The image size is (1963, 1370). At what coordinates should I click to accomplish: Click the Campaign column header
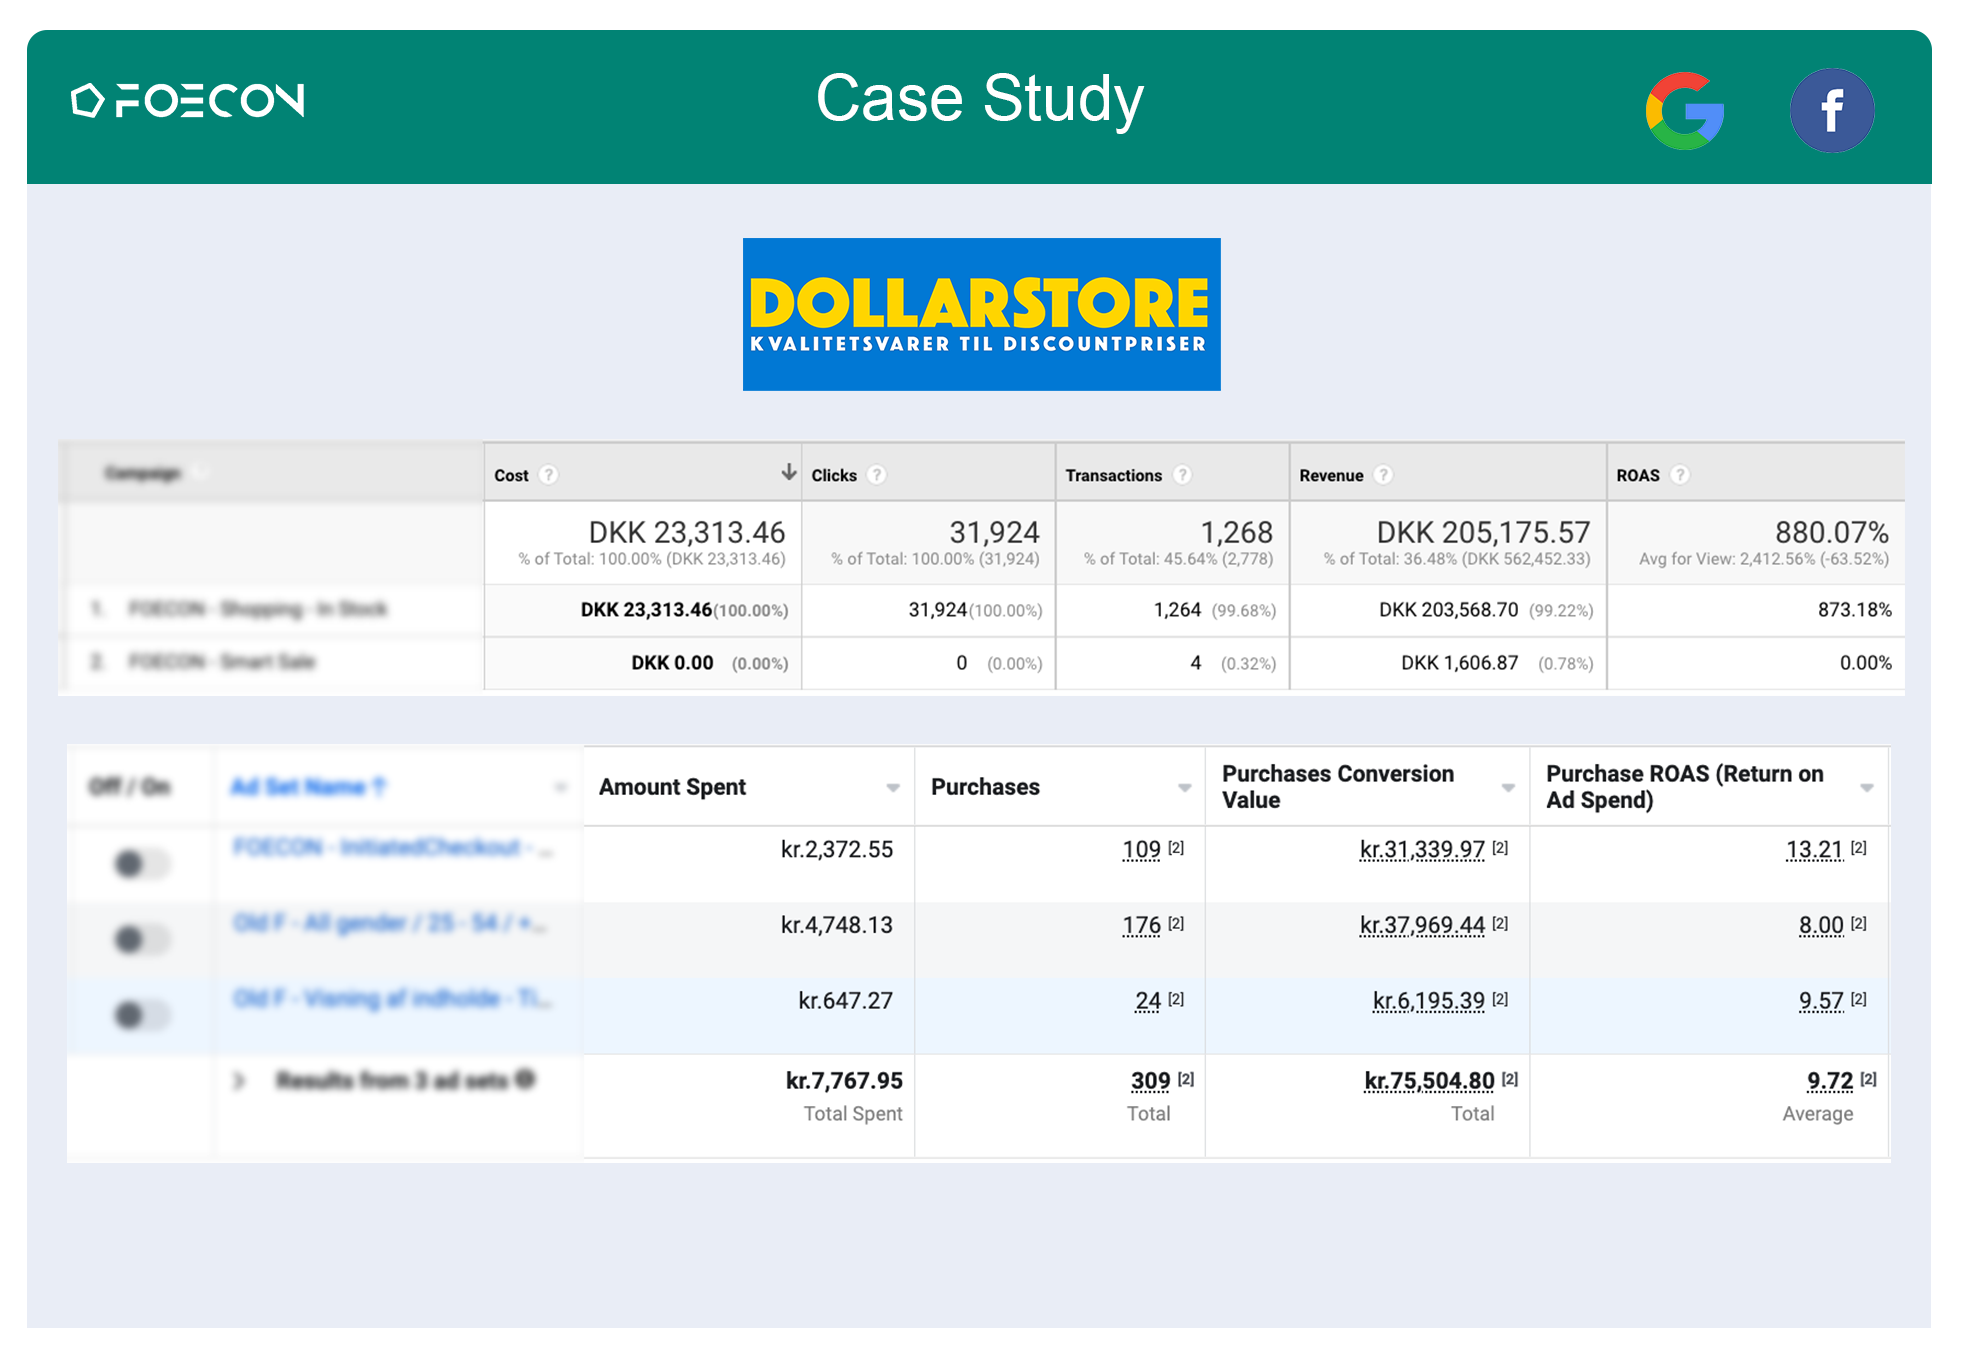point(143,472)
